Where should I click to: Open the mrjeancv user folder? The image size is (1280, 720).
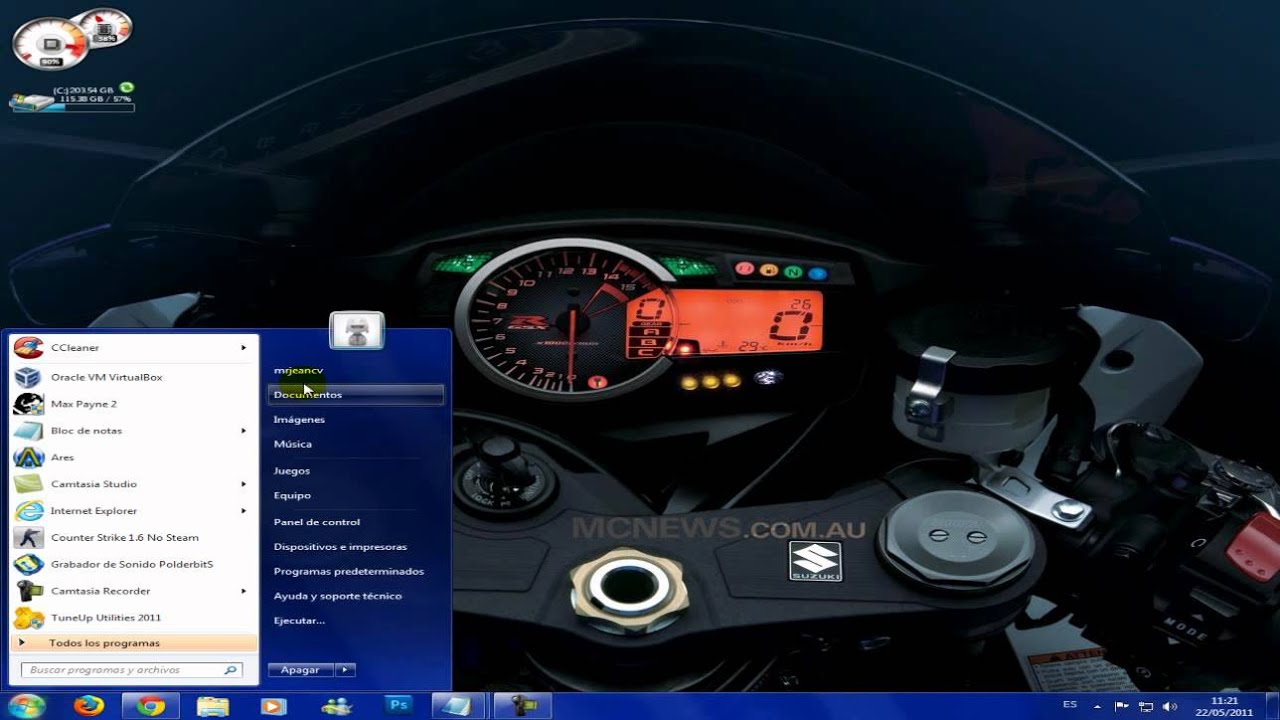click(x=298, y=371)
